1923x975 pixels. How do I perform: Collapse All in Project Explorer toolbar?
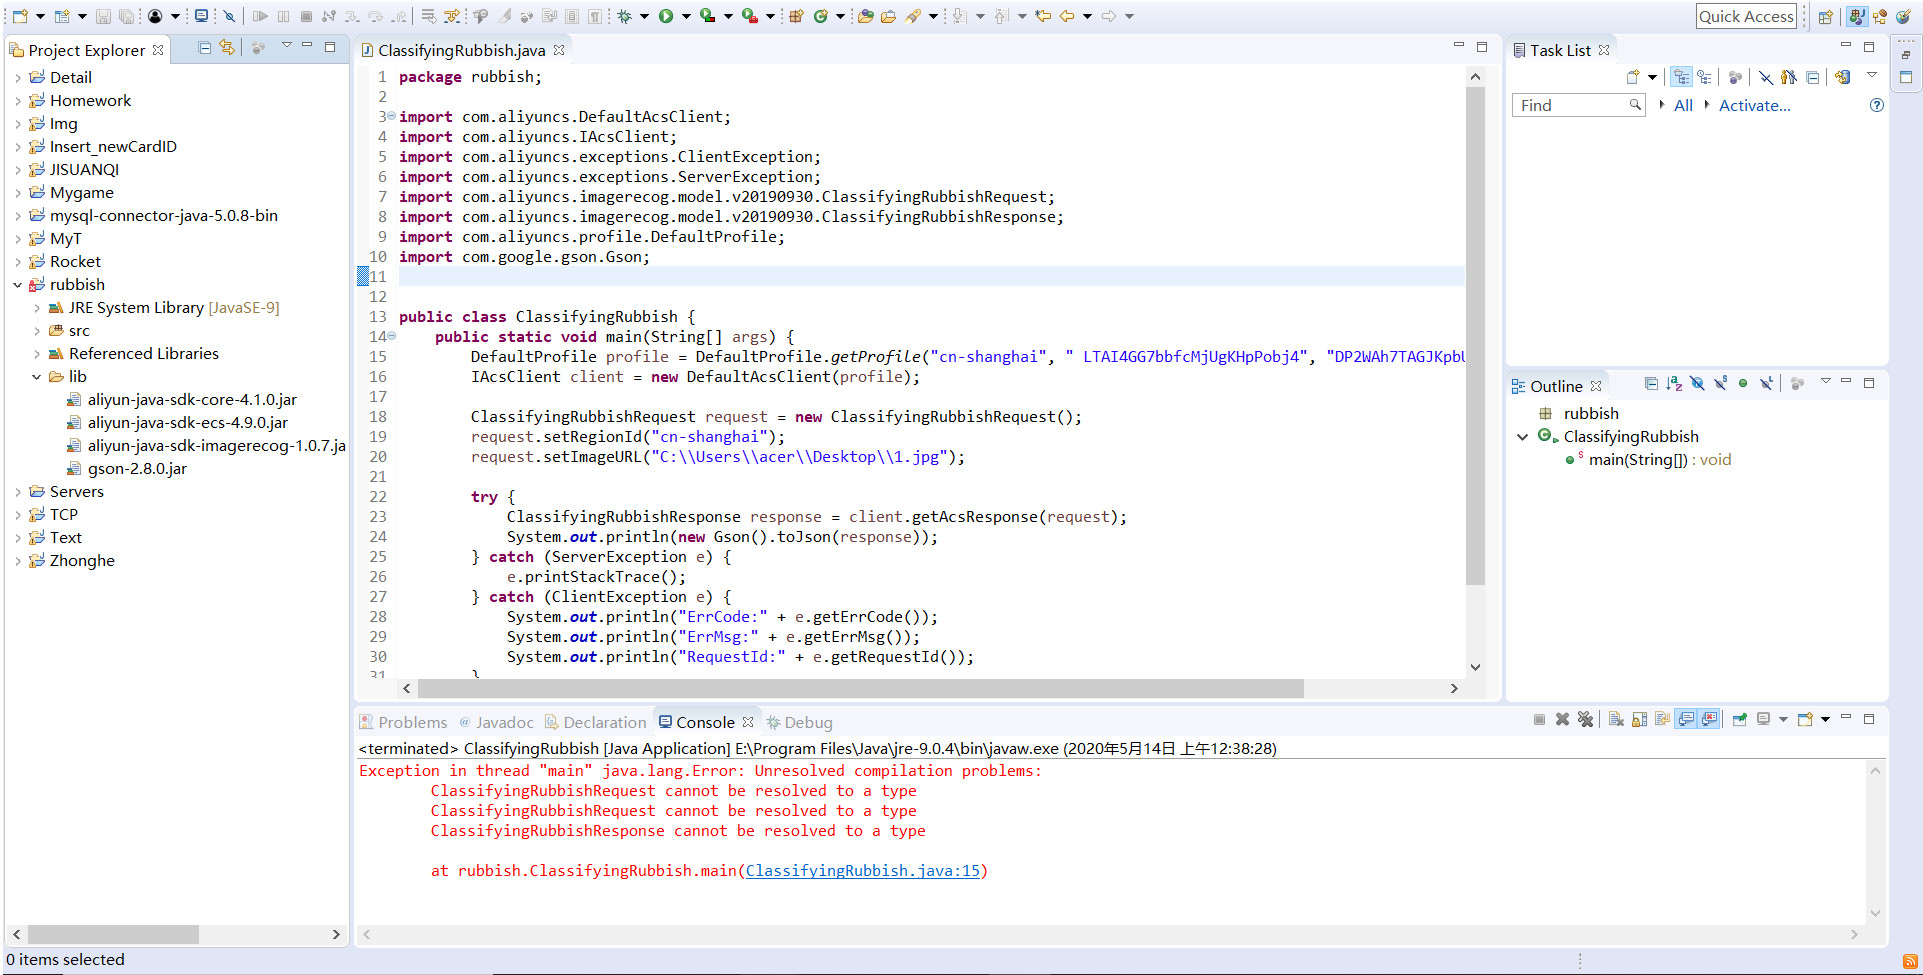pyautogui.click(x=205, y=47)
